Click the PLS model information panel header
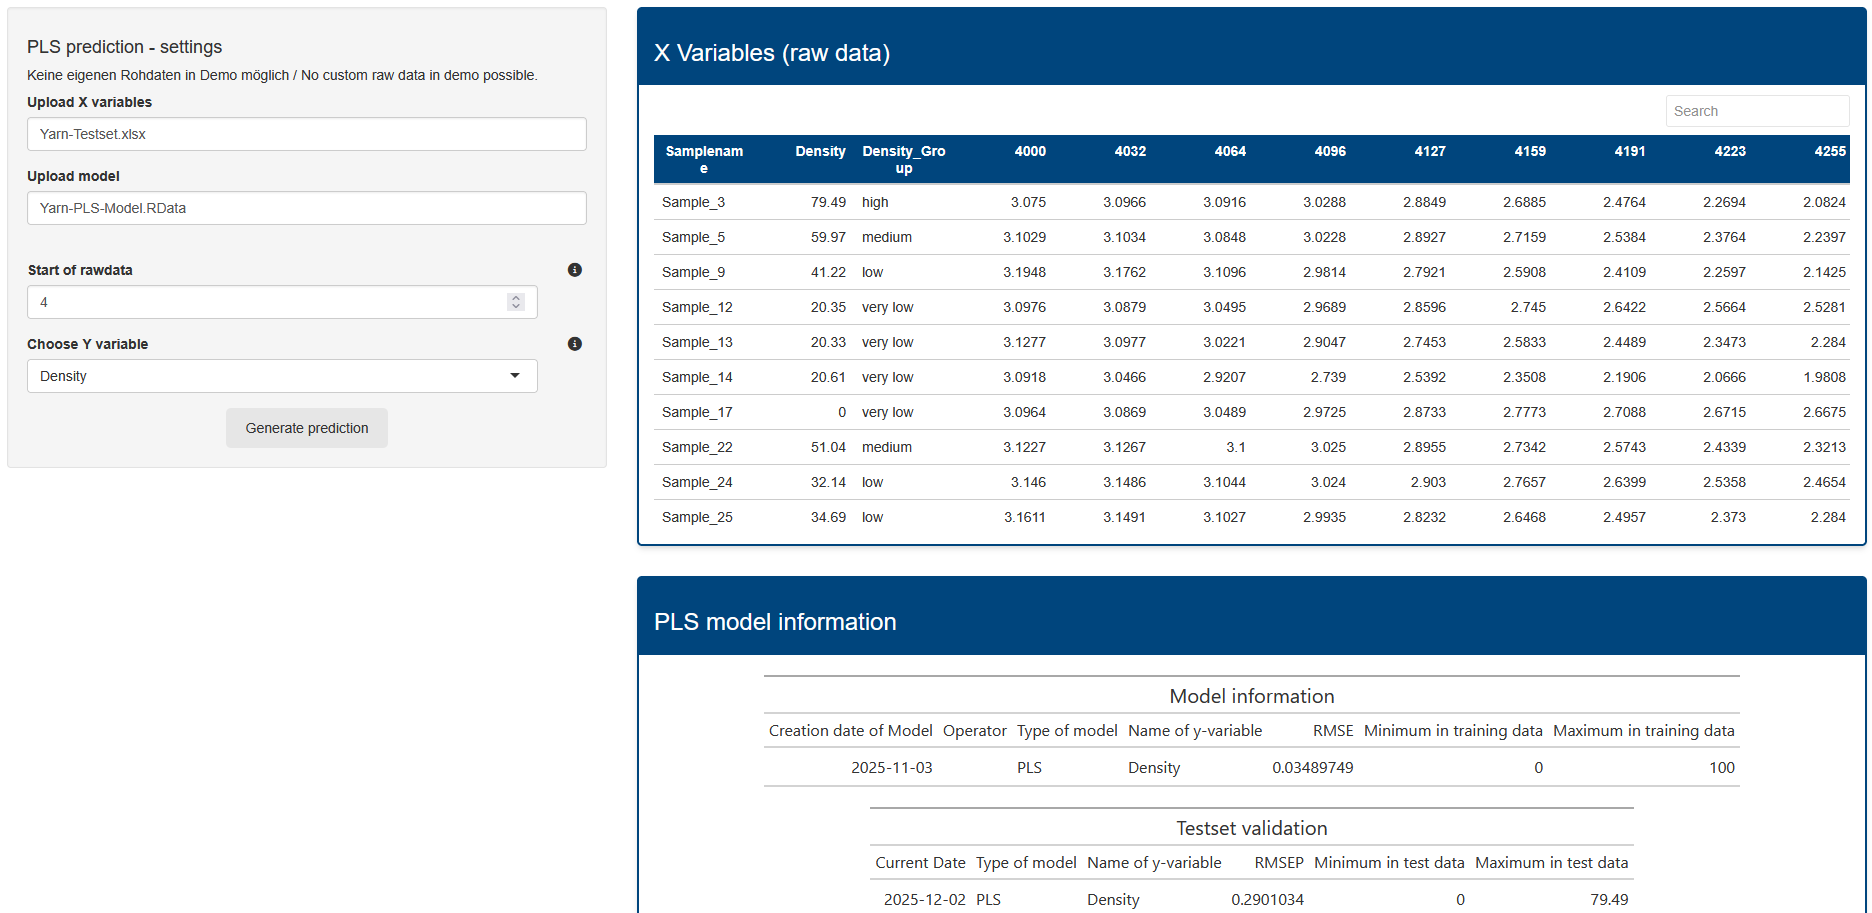The width and height of the screenshot is (1872, 913). click(x=775, y=622)
